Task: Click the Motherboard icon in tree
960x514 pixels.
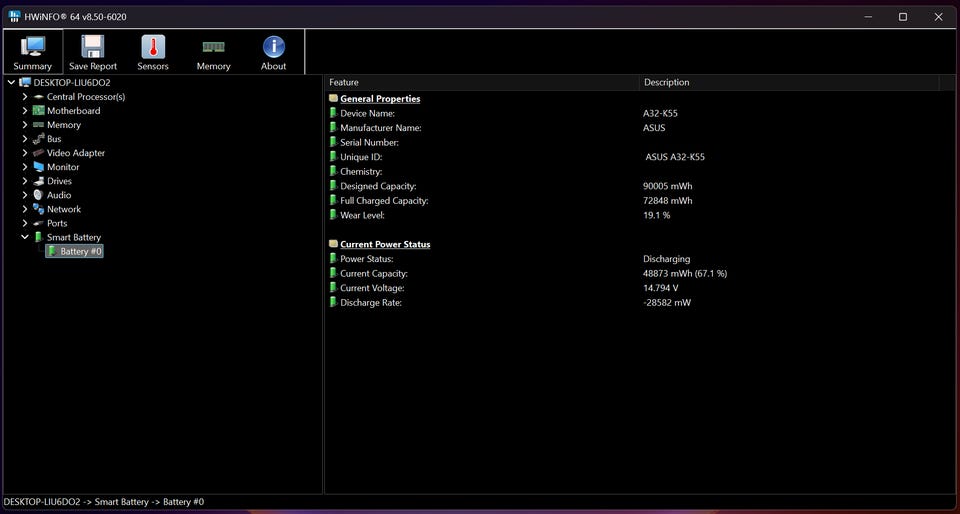Action: tap(39, 111)
